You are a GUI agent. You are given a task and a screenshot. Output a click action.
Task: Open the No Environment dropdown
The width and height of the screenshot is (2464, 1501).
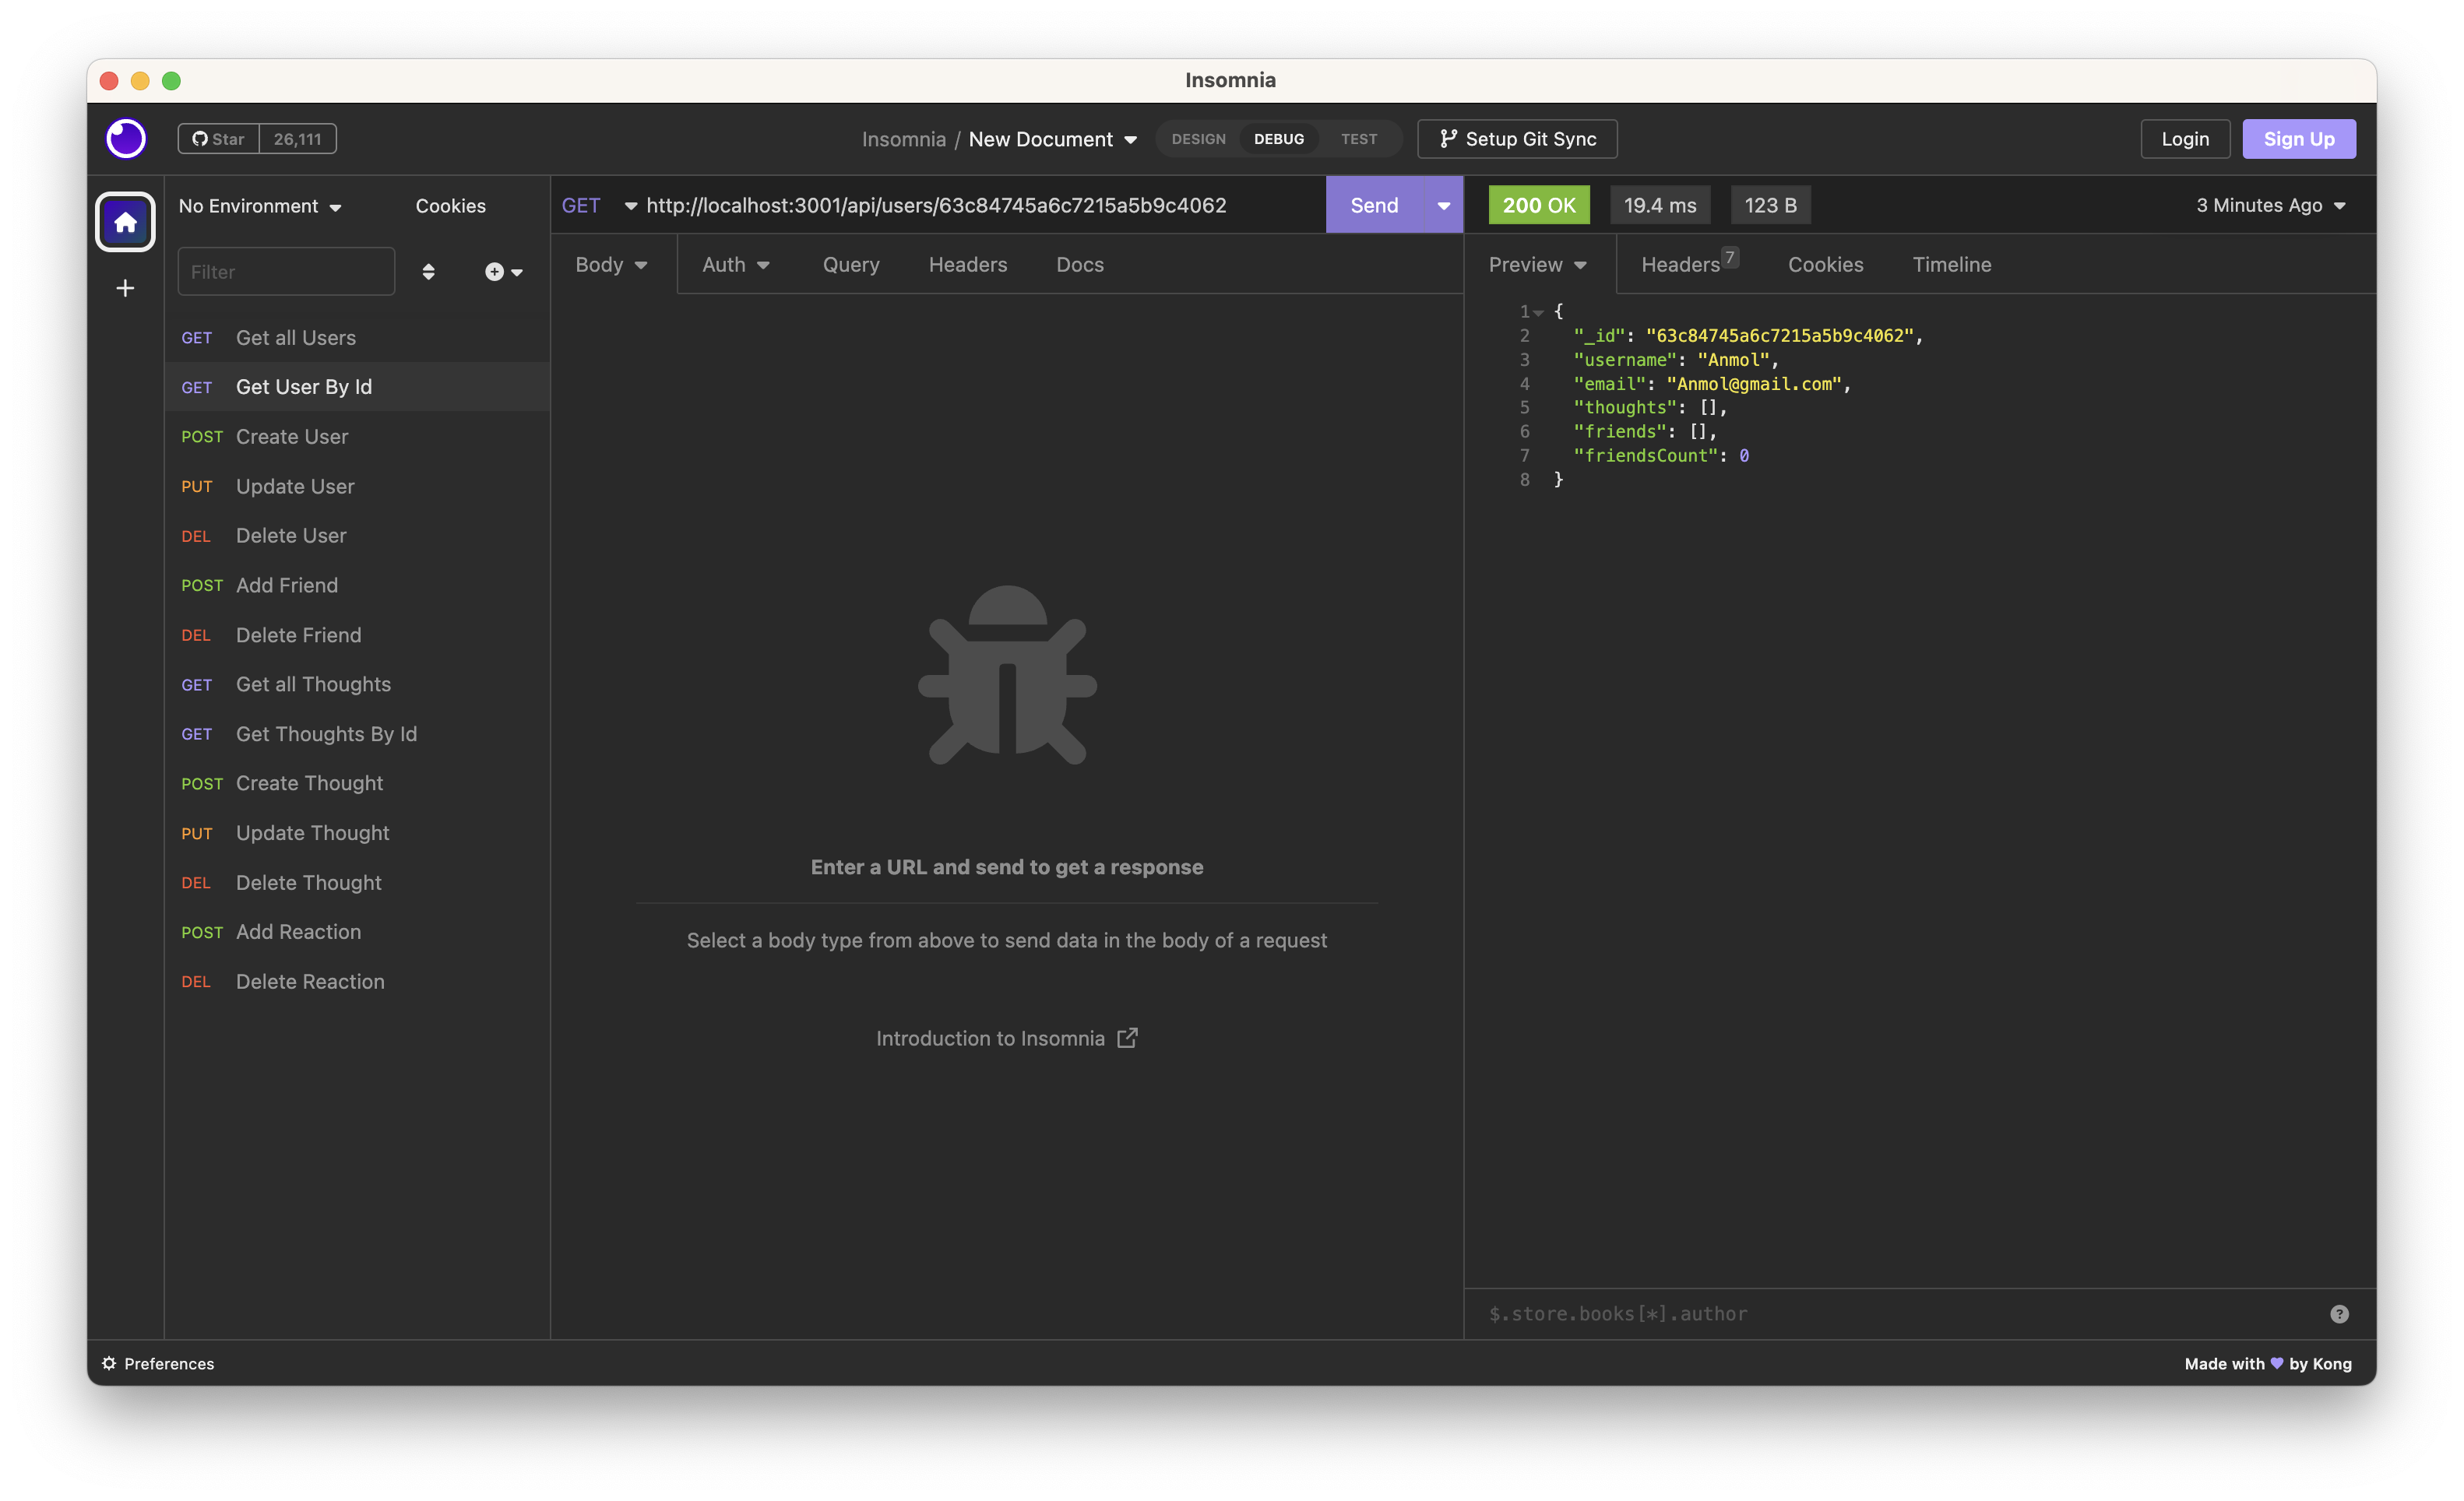point(259,206)
